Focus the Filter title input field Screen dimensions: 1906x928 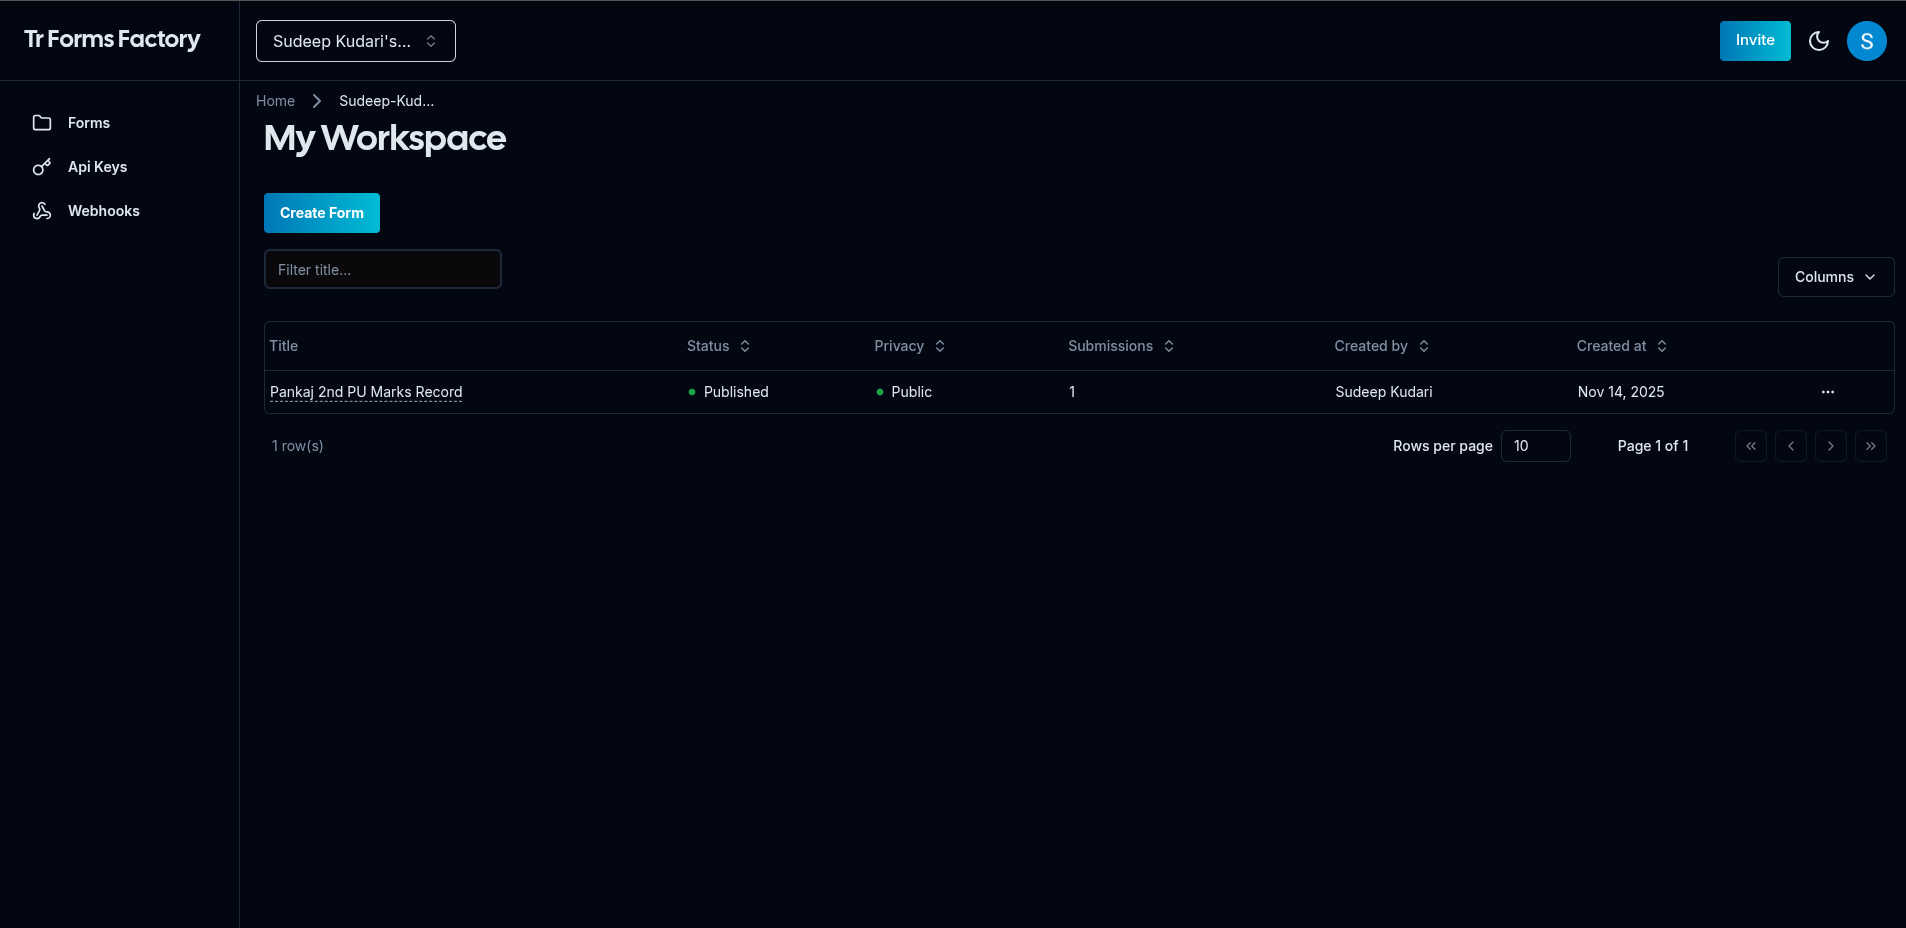pyautogui.click(x=382, y=269)
